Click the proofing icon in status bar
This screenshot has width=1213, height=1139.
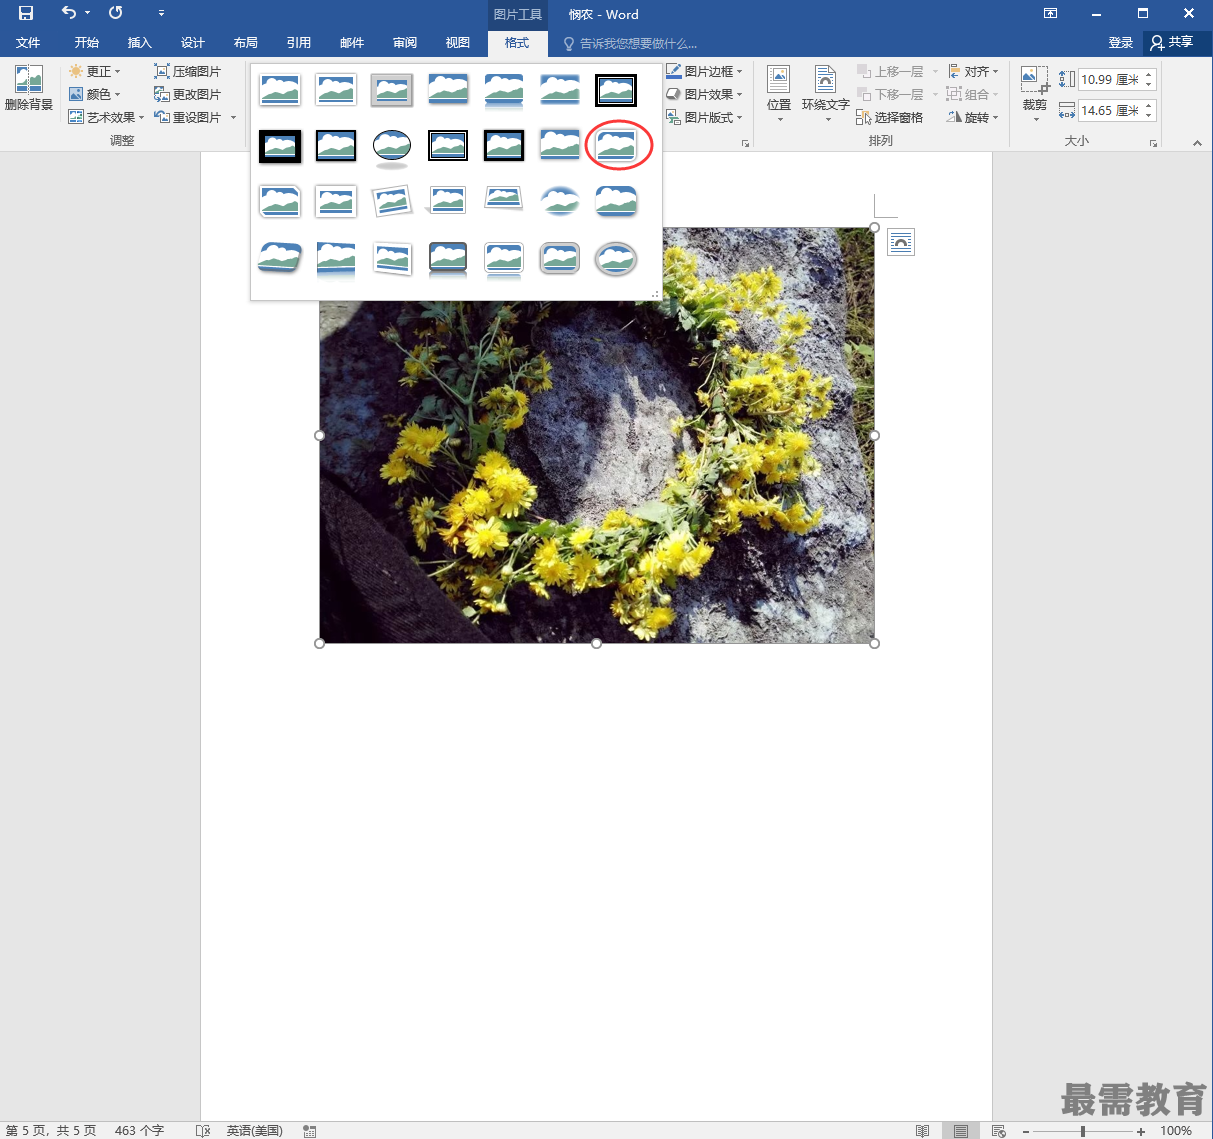(203, 1130)
